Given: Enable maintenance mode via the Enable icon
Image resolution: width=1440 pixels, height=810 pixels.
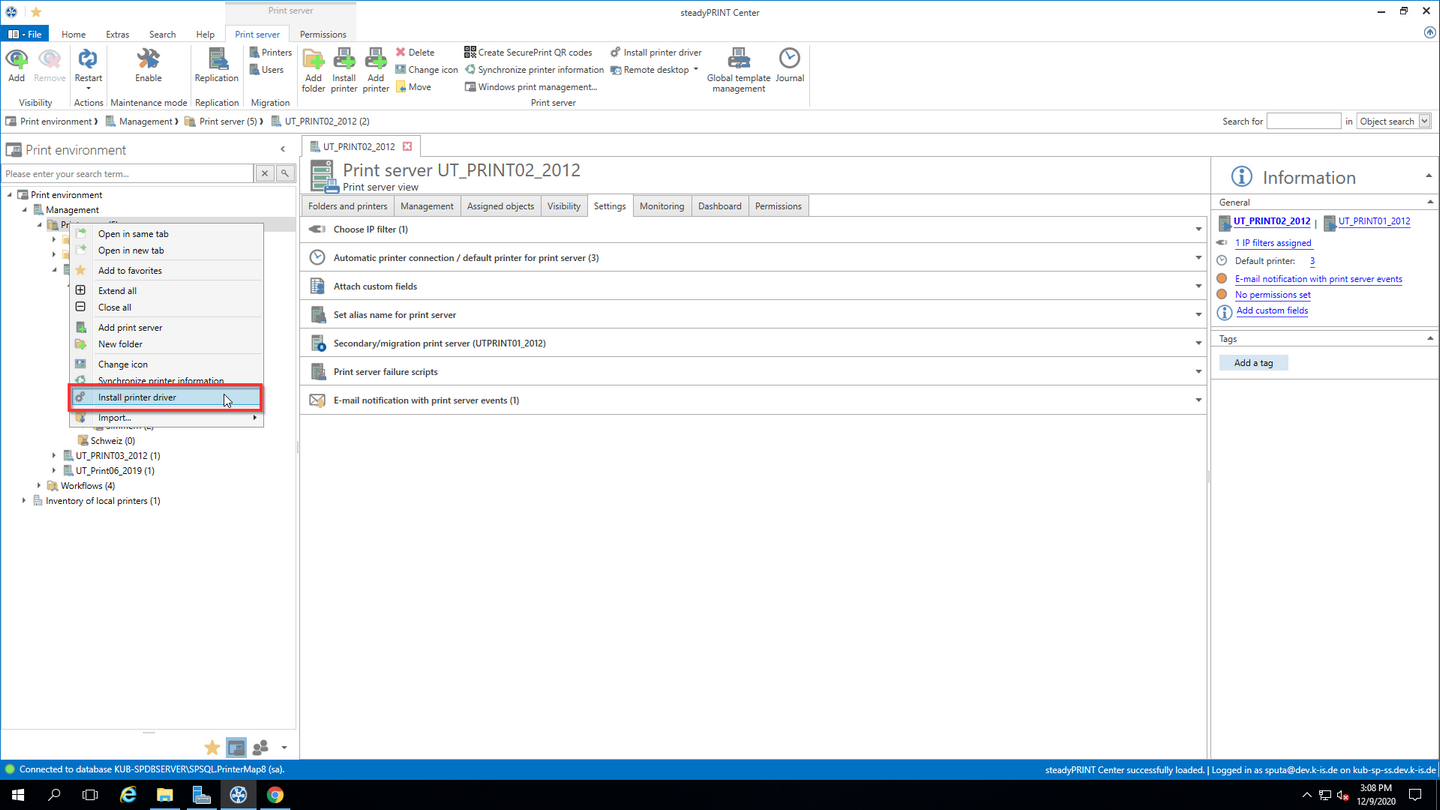Looking at the screenshot, I should tap(148, 65).
